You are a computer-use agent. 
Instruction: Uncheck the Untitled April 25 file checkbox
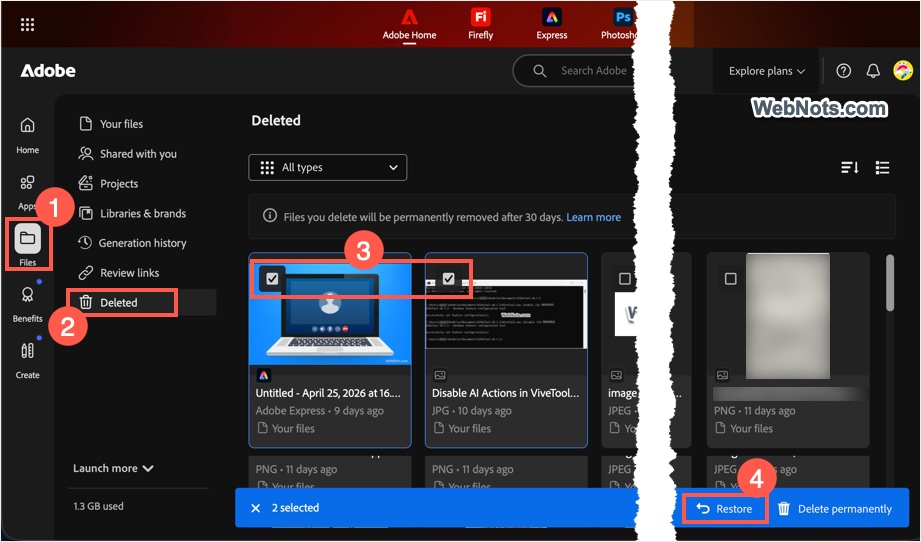pos(272,278)
